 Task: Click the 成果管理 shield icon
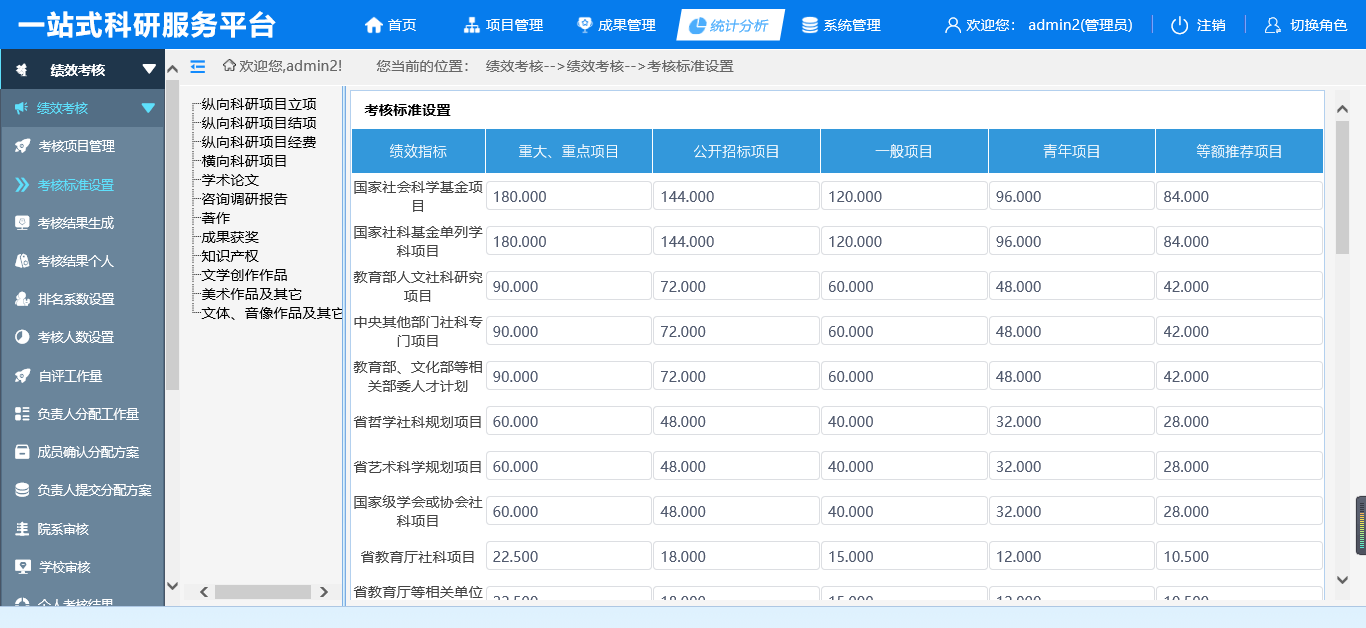pos(585,25)
